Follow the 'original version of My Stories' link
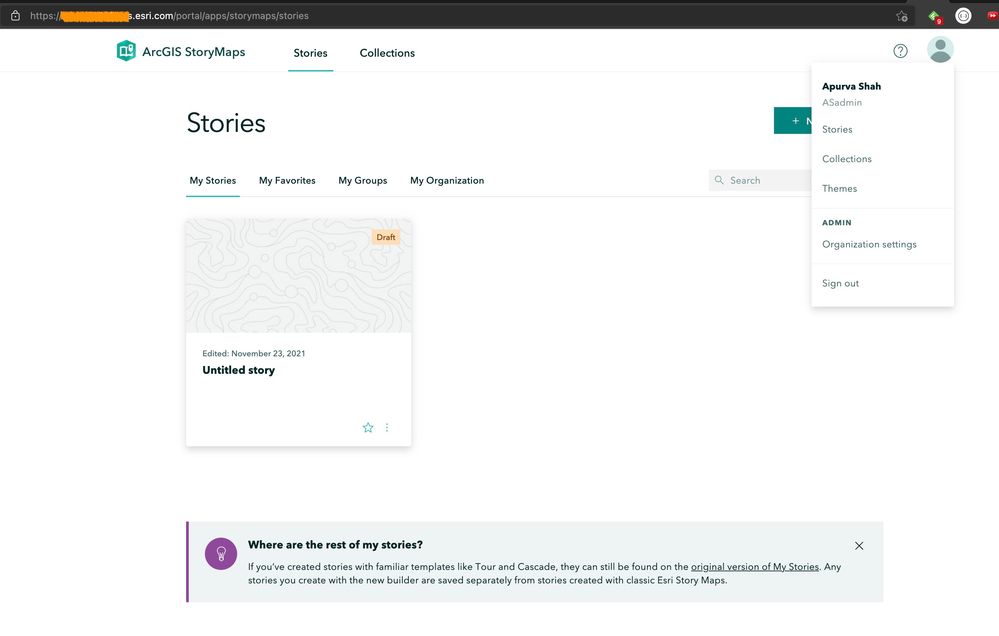Viewport: 999px width, 636px height. (x=754, y=567)
